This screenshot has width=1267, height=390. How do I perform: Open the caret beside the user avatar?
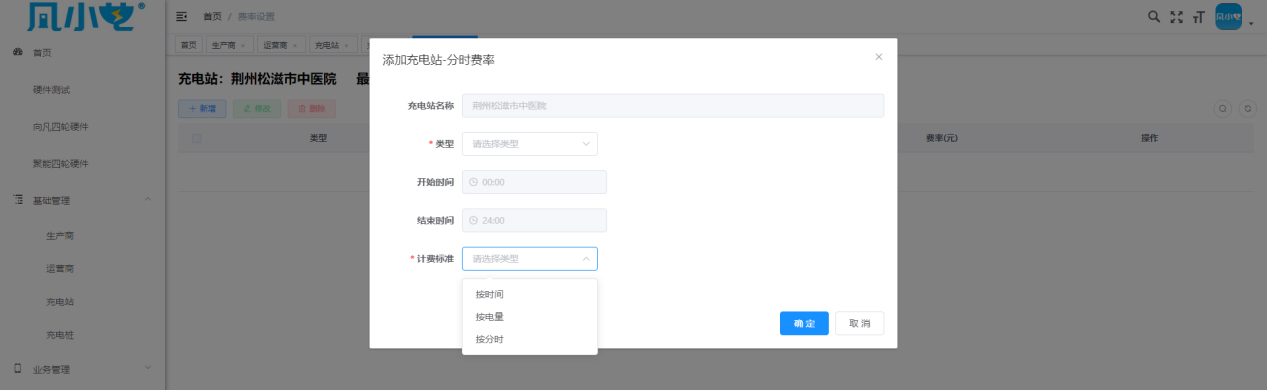click(1251, 23)
